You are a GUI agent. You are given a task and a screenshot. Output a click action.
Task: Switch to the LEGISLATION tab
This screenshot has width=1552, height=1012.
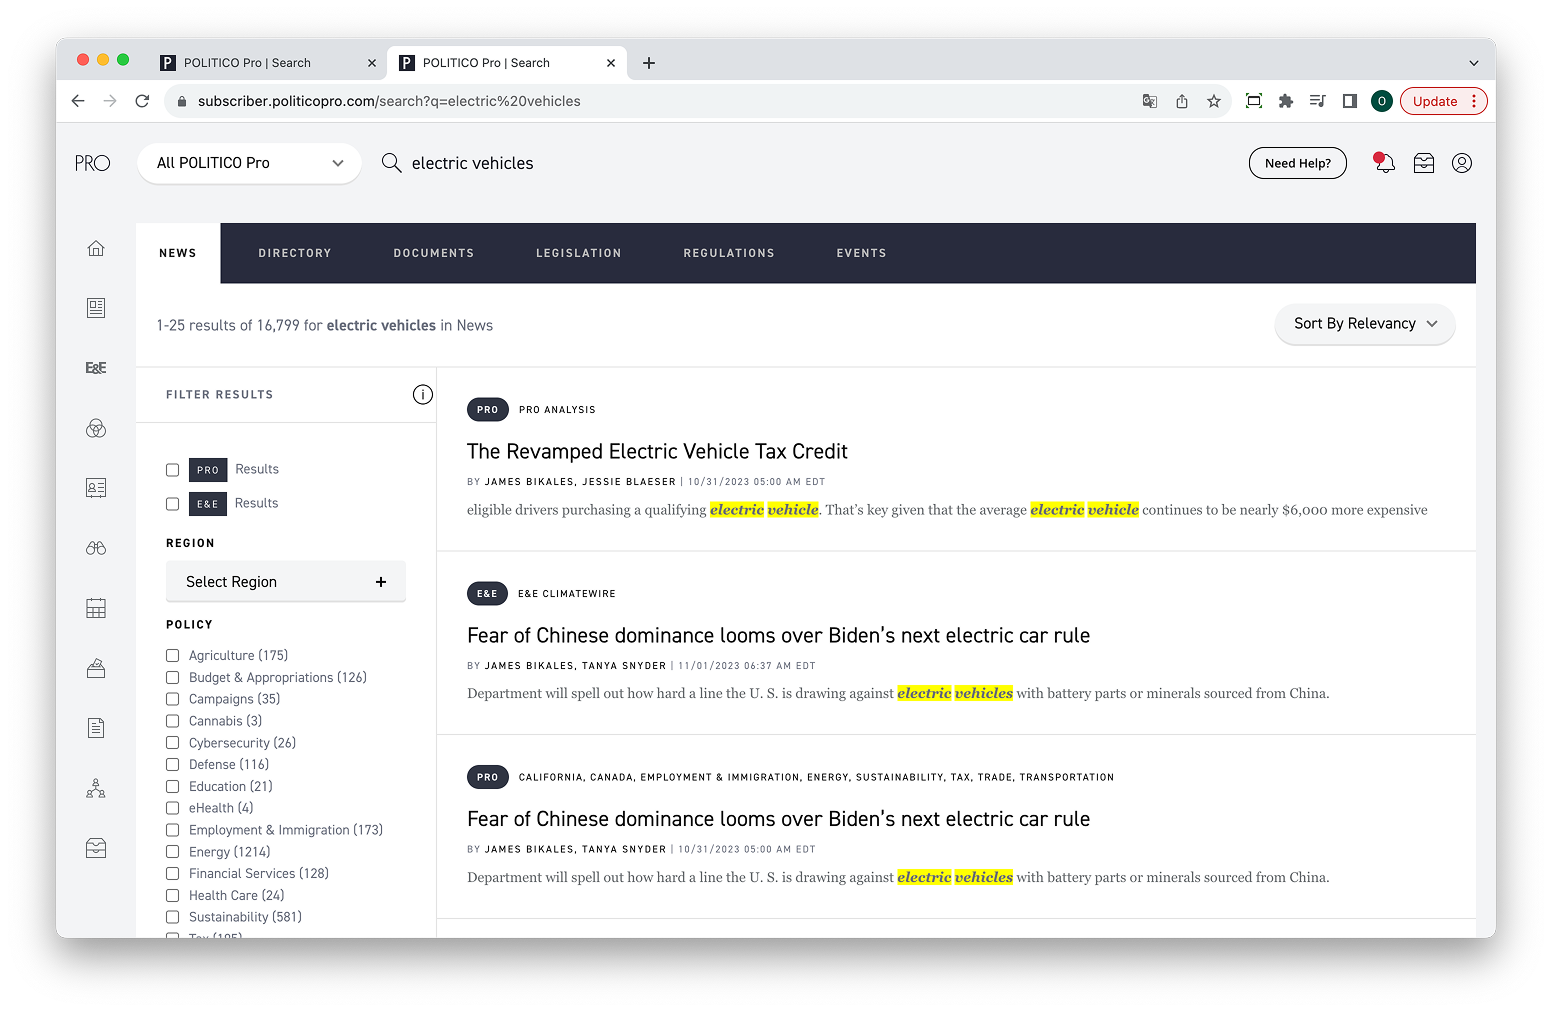click(578, 253)
